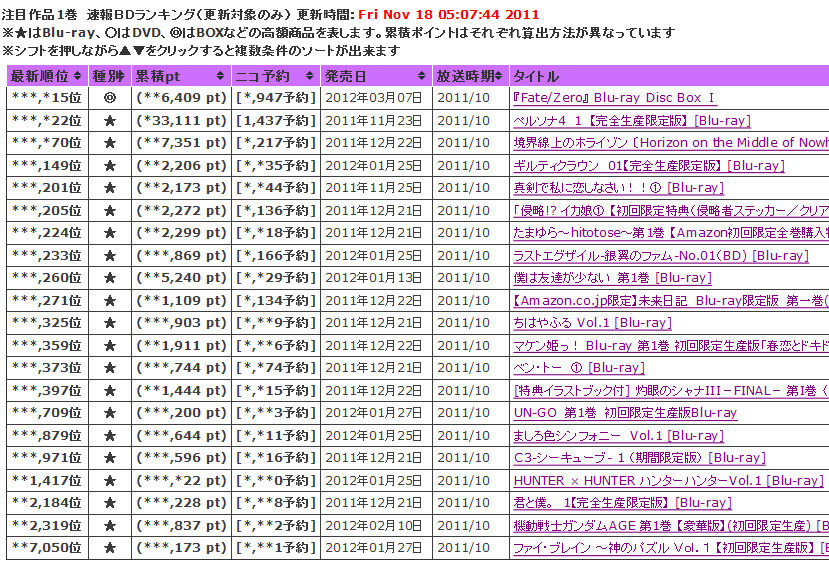Open C3-シーキューブ- 1 link

639,457
